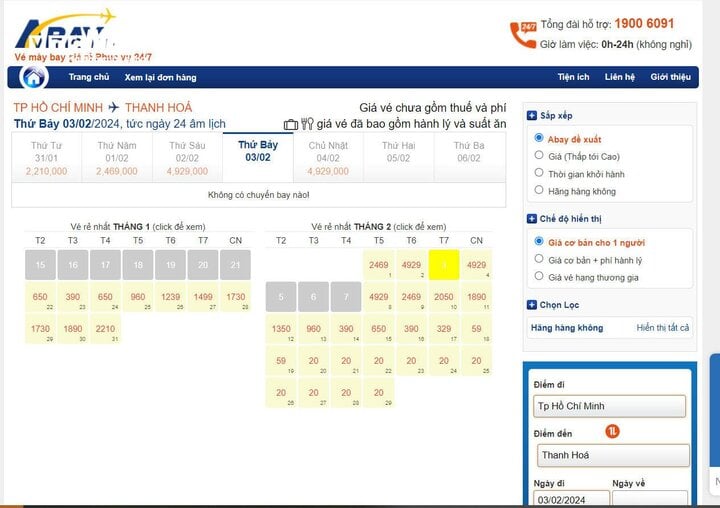Toggle the Chọn Lọc filter section
This screenshot has height=508, width=720.
[532, 305]
